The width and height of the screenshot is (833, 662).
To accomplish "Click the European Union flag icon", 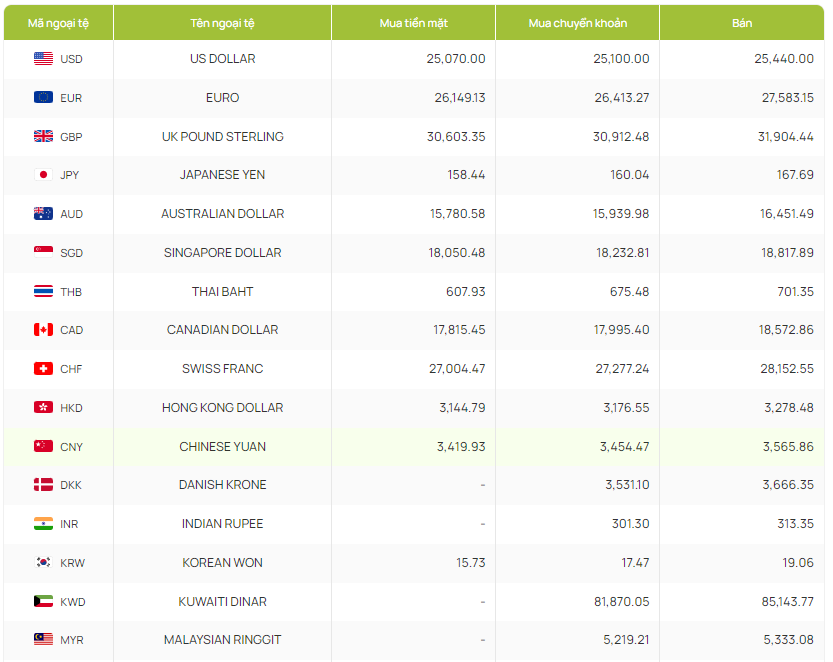I will [x=43, y=98].
